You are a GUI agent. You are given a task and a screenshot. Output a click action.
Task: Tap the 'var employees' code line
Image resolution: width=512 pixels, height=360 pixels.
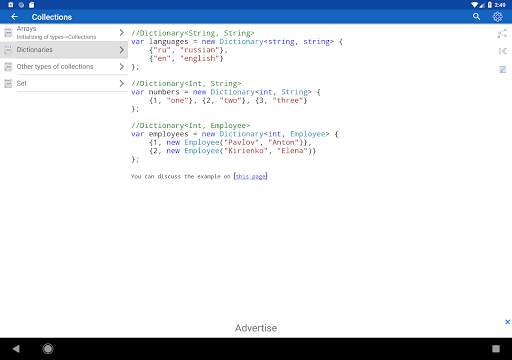point(235,134)
